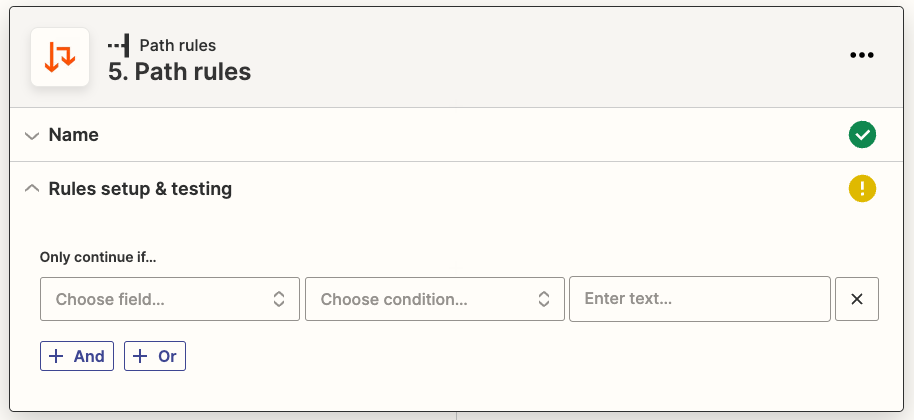914x420 pixels.
Task: Open the three-dot more options menu
Action: click(x=861, y=56)
